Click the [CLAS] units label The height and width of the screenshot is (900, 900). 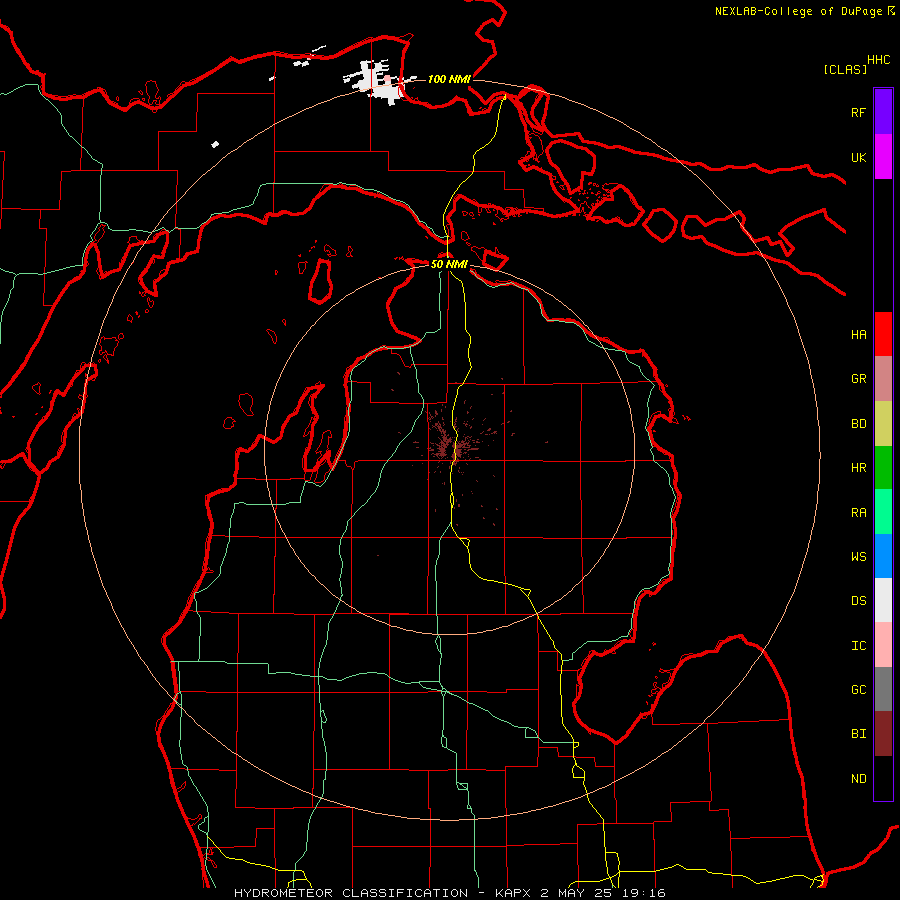(845, 69)
